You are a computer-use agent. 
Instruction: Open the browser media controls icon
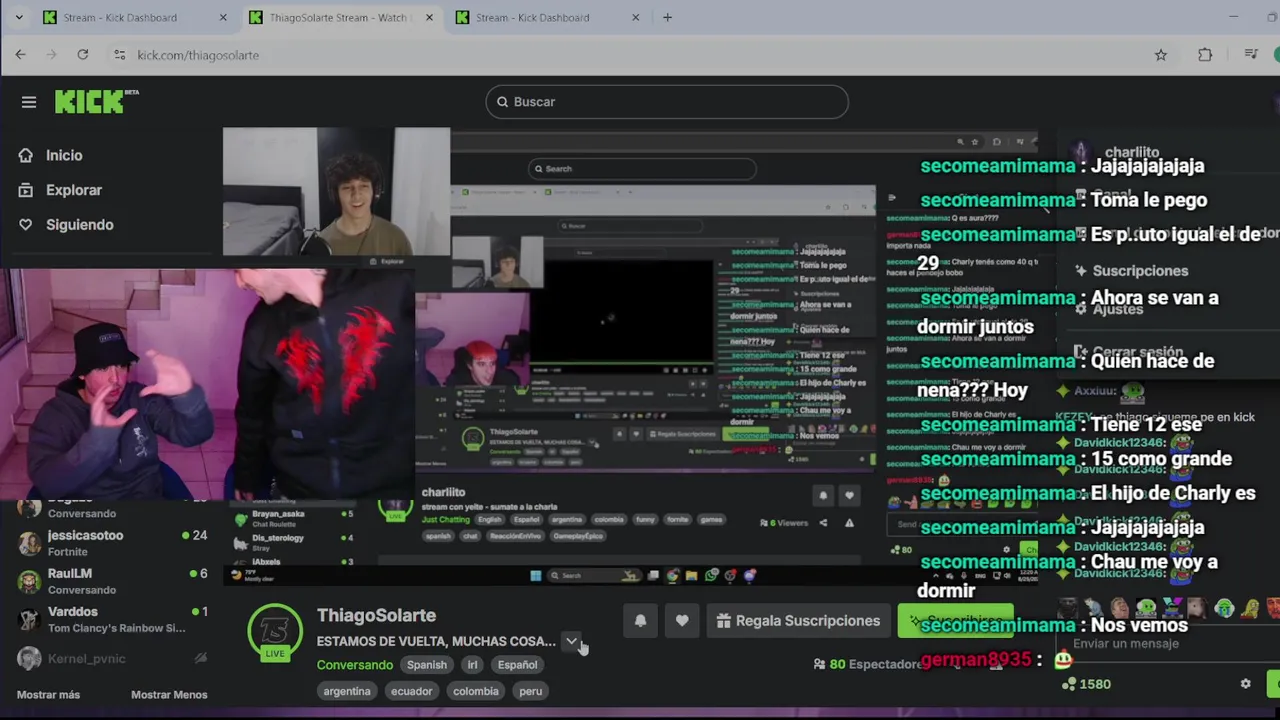(x=1250, y=55)
